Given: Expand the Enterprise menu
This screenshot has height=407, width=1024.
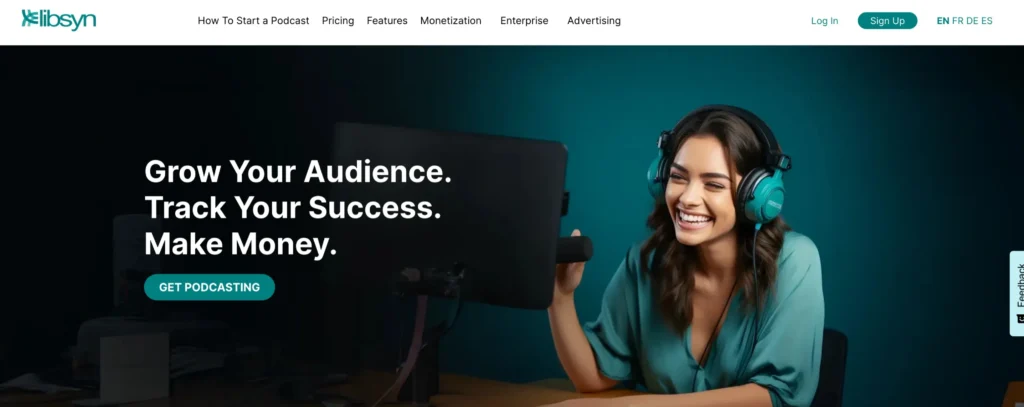Looking at the screenshot, I should point(524,21).
